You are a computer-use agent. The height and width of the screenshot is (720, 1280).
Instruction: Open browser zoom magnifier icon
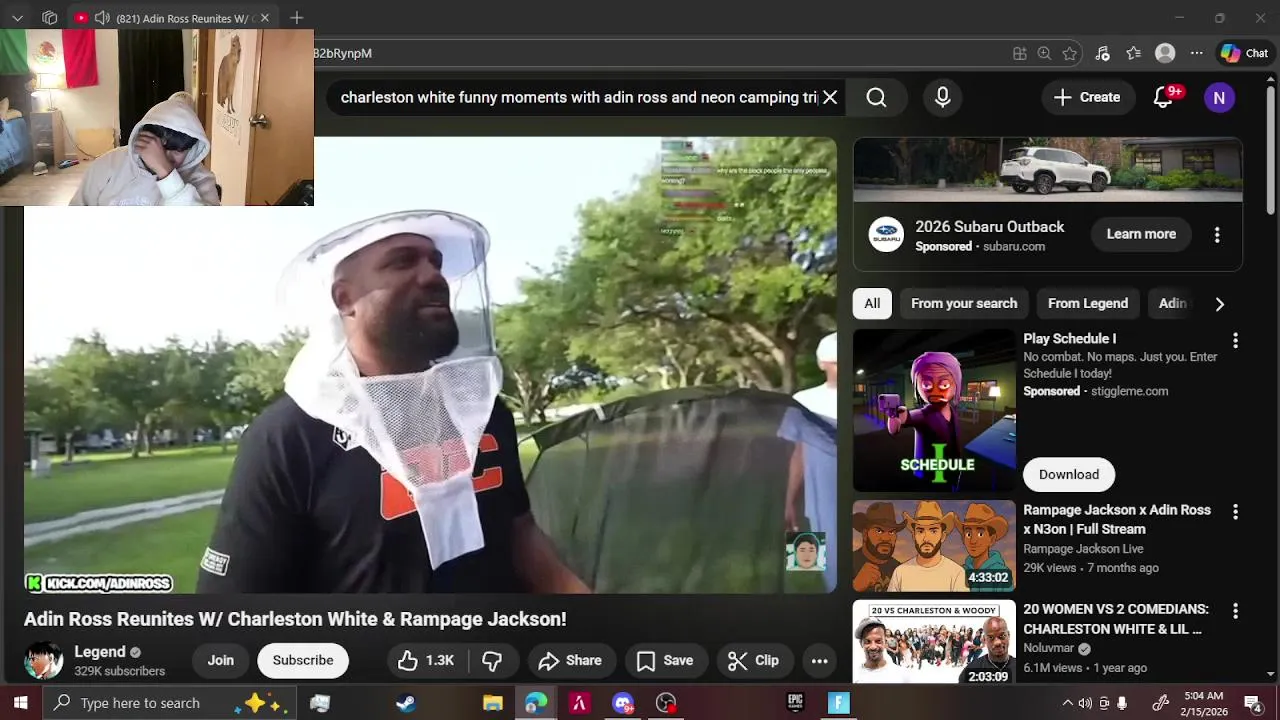(1044, 53)
